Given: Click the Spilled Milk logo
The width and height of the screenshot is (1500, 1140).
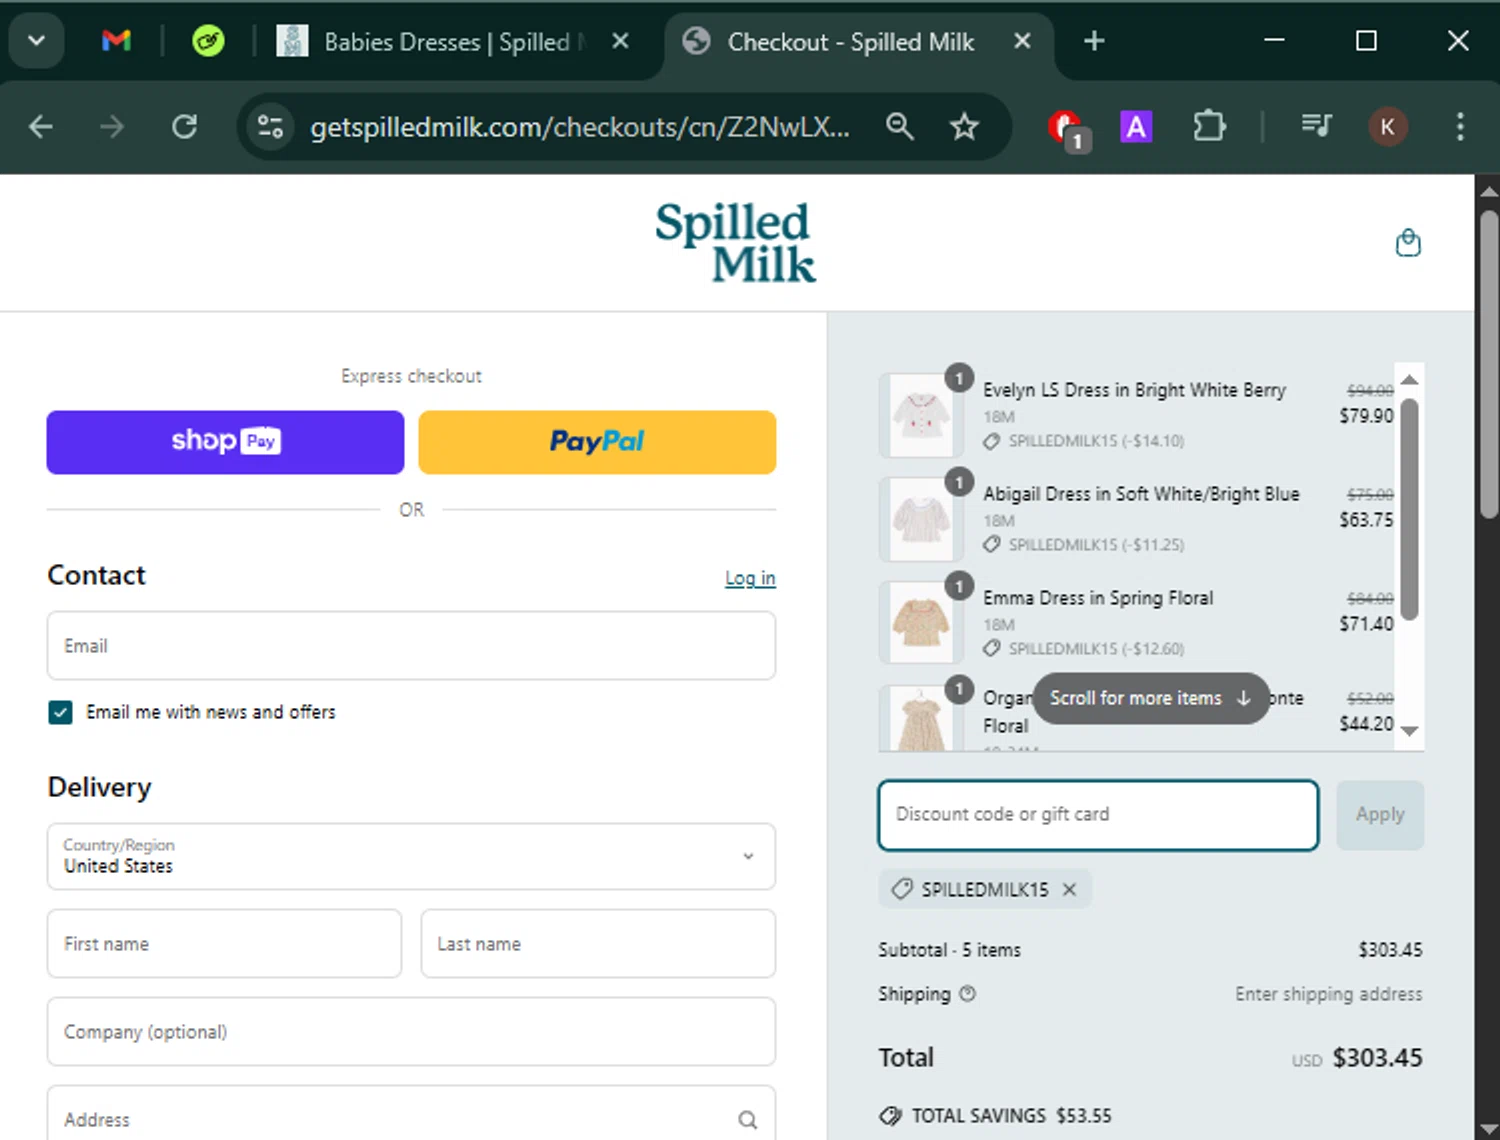Looking at the screenshot, I should click(735, 242).
